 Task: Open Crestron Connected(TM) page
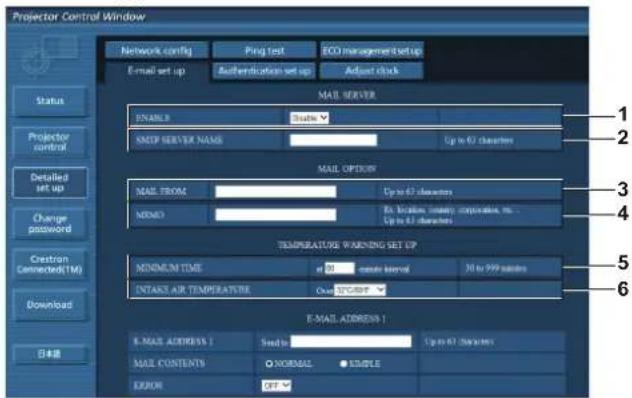coord(50,264)
